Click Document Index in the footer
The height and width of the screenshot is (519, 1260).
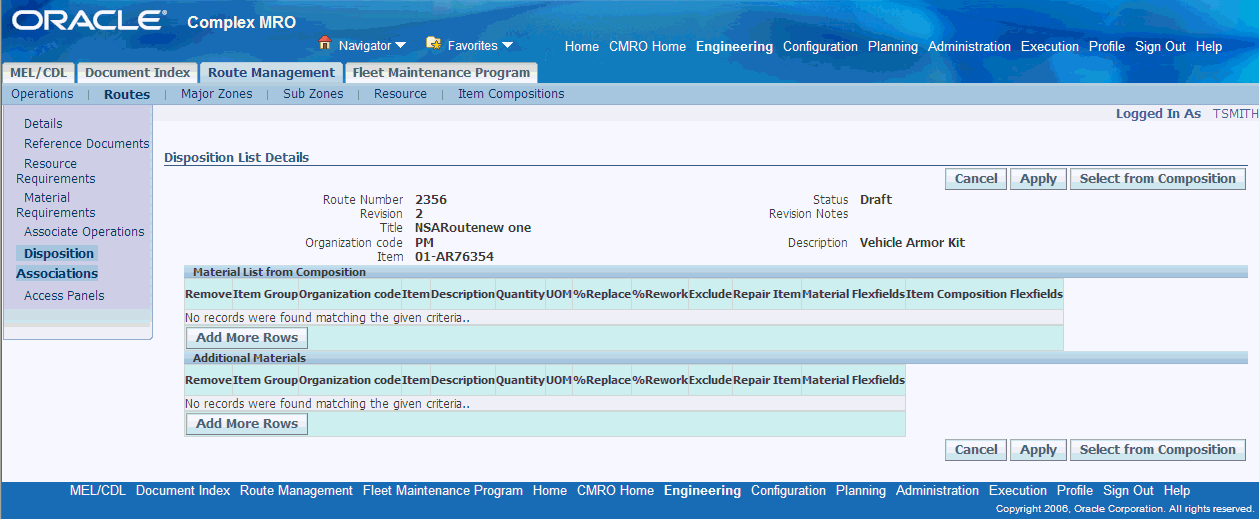pos(183,491)
